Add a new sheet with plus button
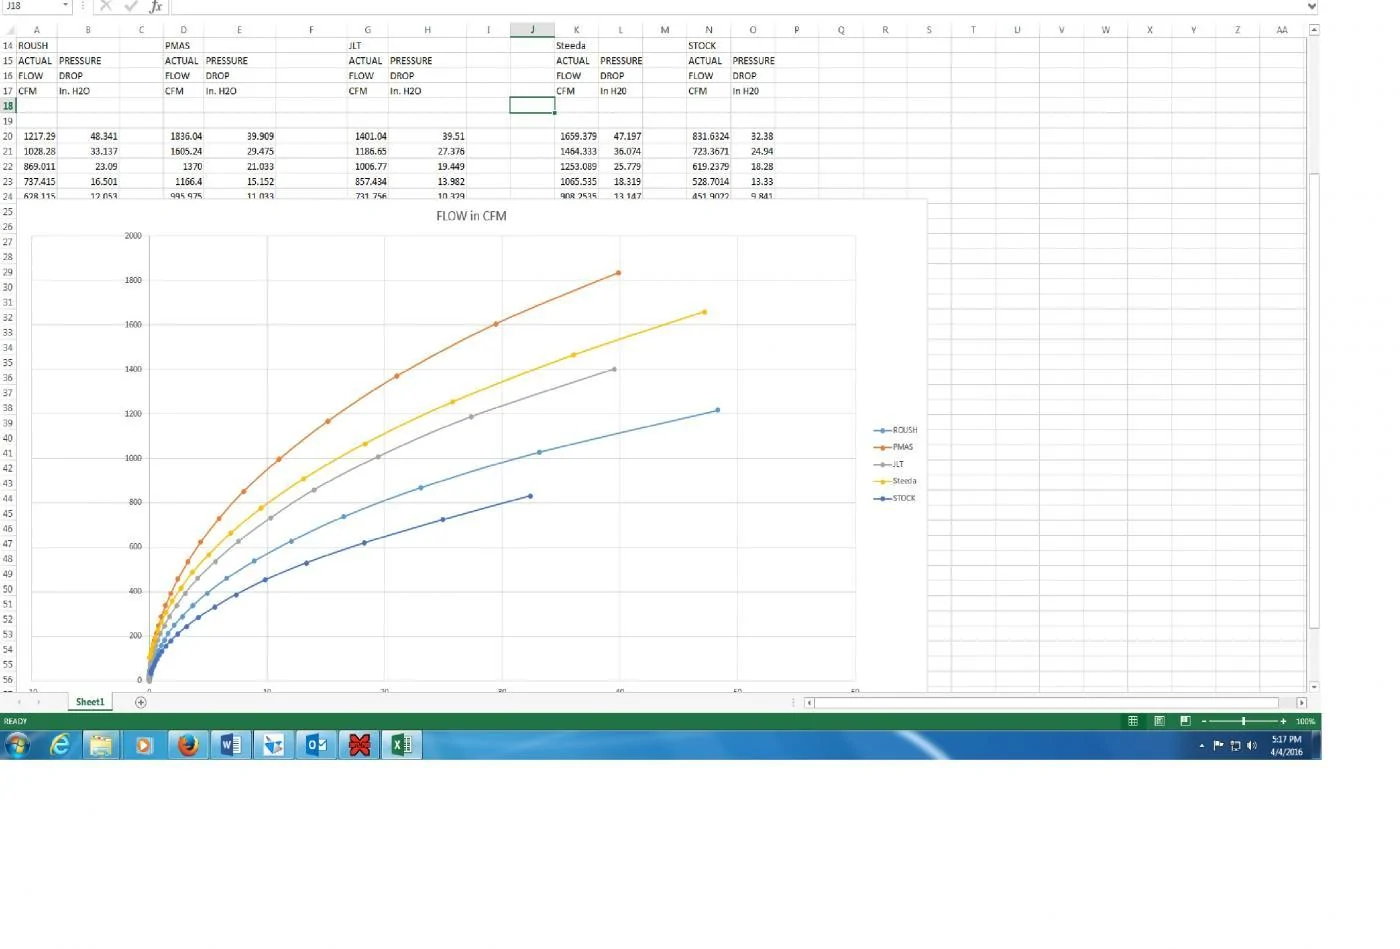The image size is (1400, 949). (x=141, y=702)
